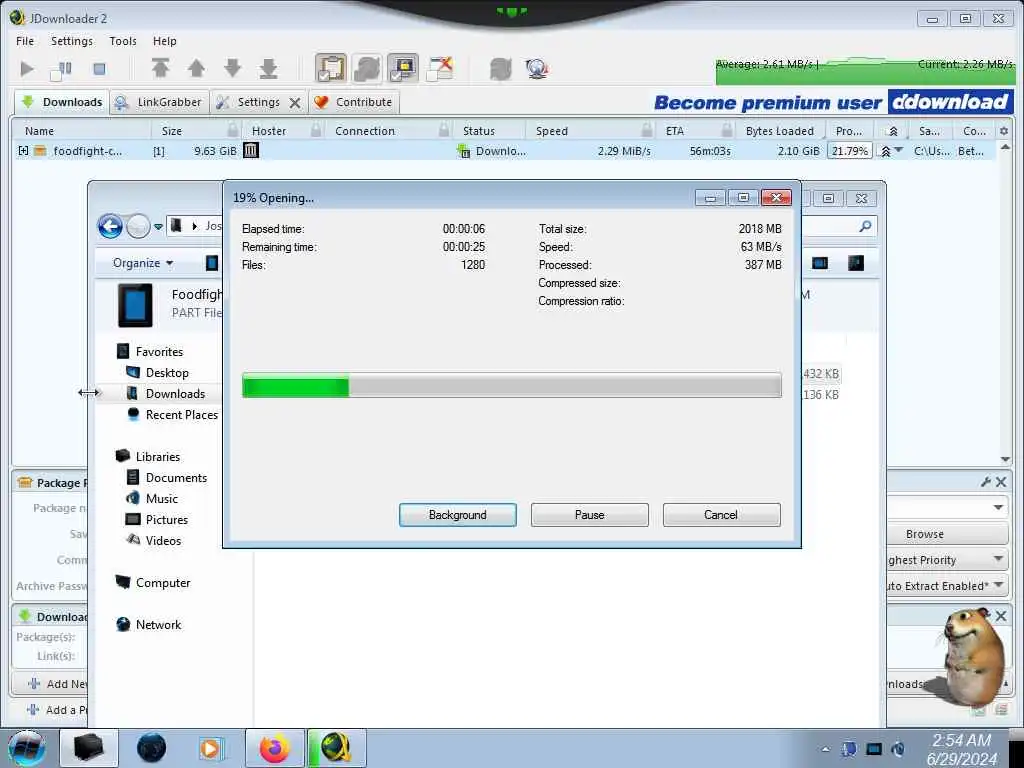The height and width of the screenshot is (768, 1024).
Task: Click the hoster icon in foodfight row
Action: (251, 150)
